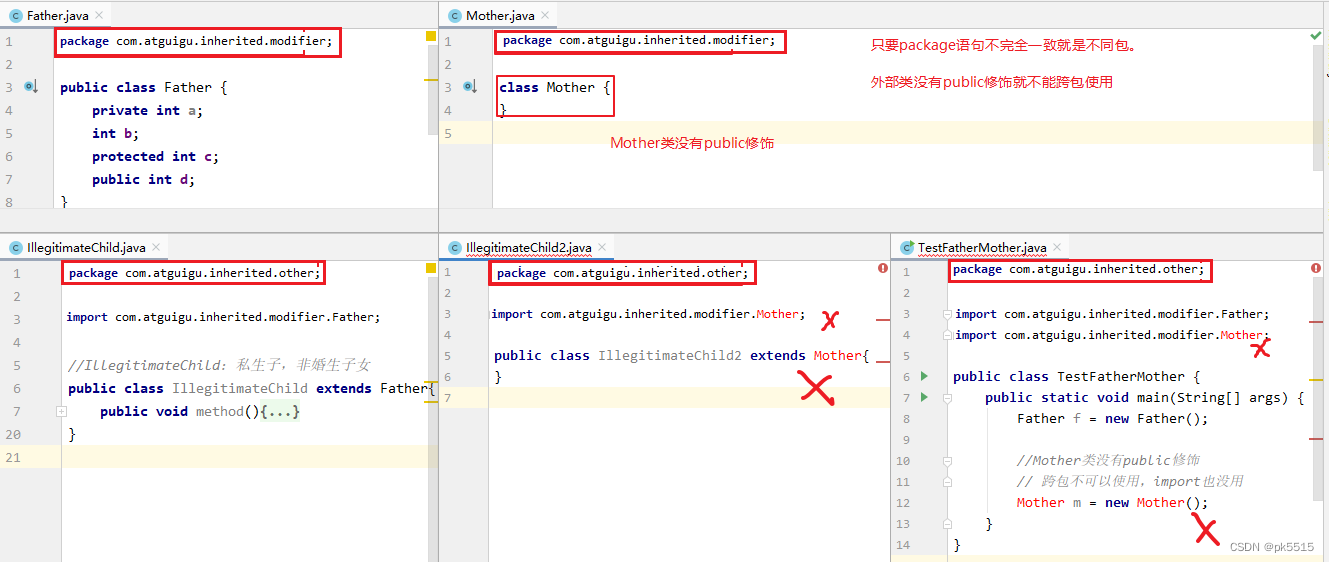Screen dimensions: 1329x562
Task: Click the folded {...} body placeholder of method()
Action: [279, 411]
